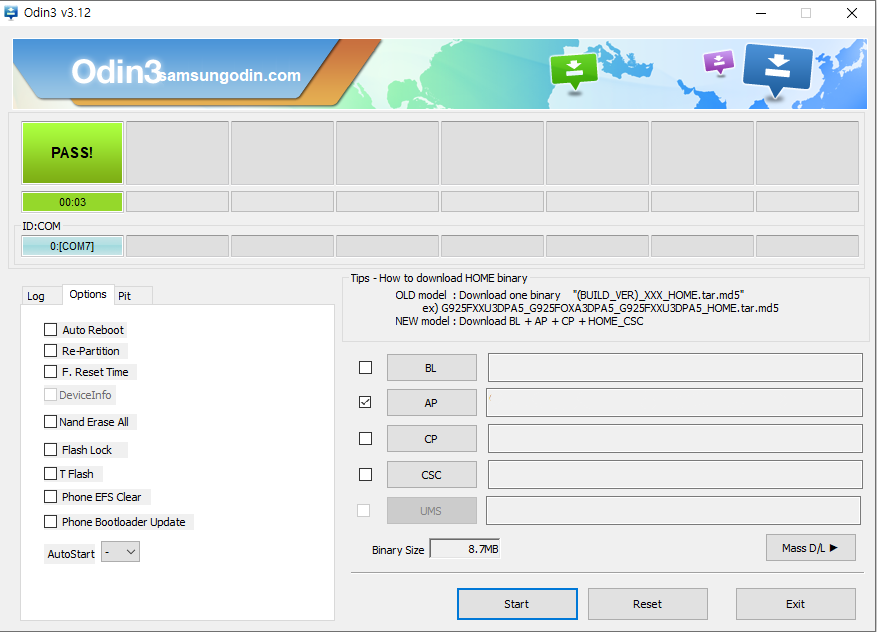877x632 pixels.
Task: Click the AutoStart label
Action: (x=71, y=554)
